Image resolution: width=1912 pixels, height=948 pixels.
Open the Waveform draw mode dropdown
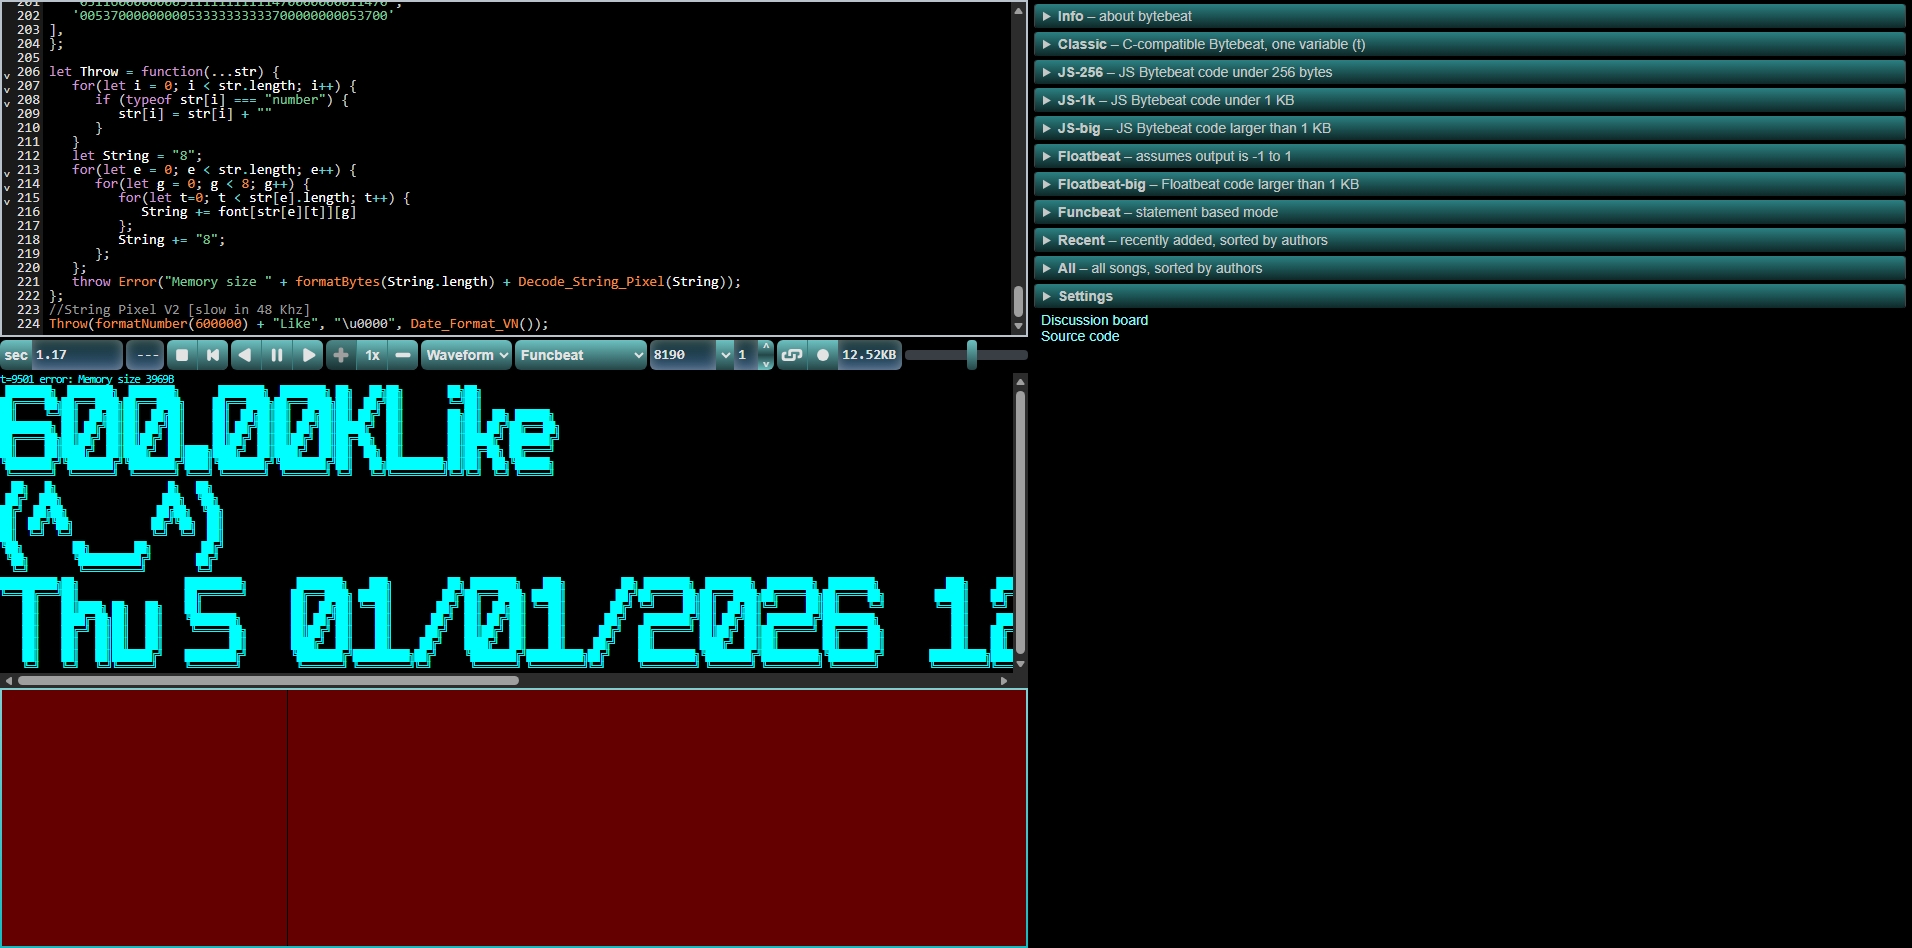point(467,355)
